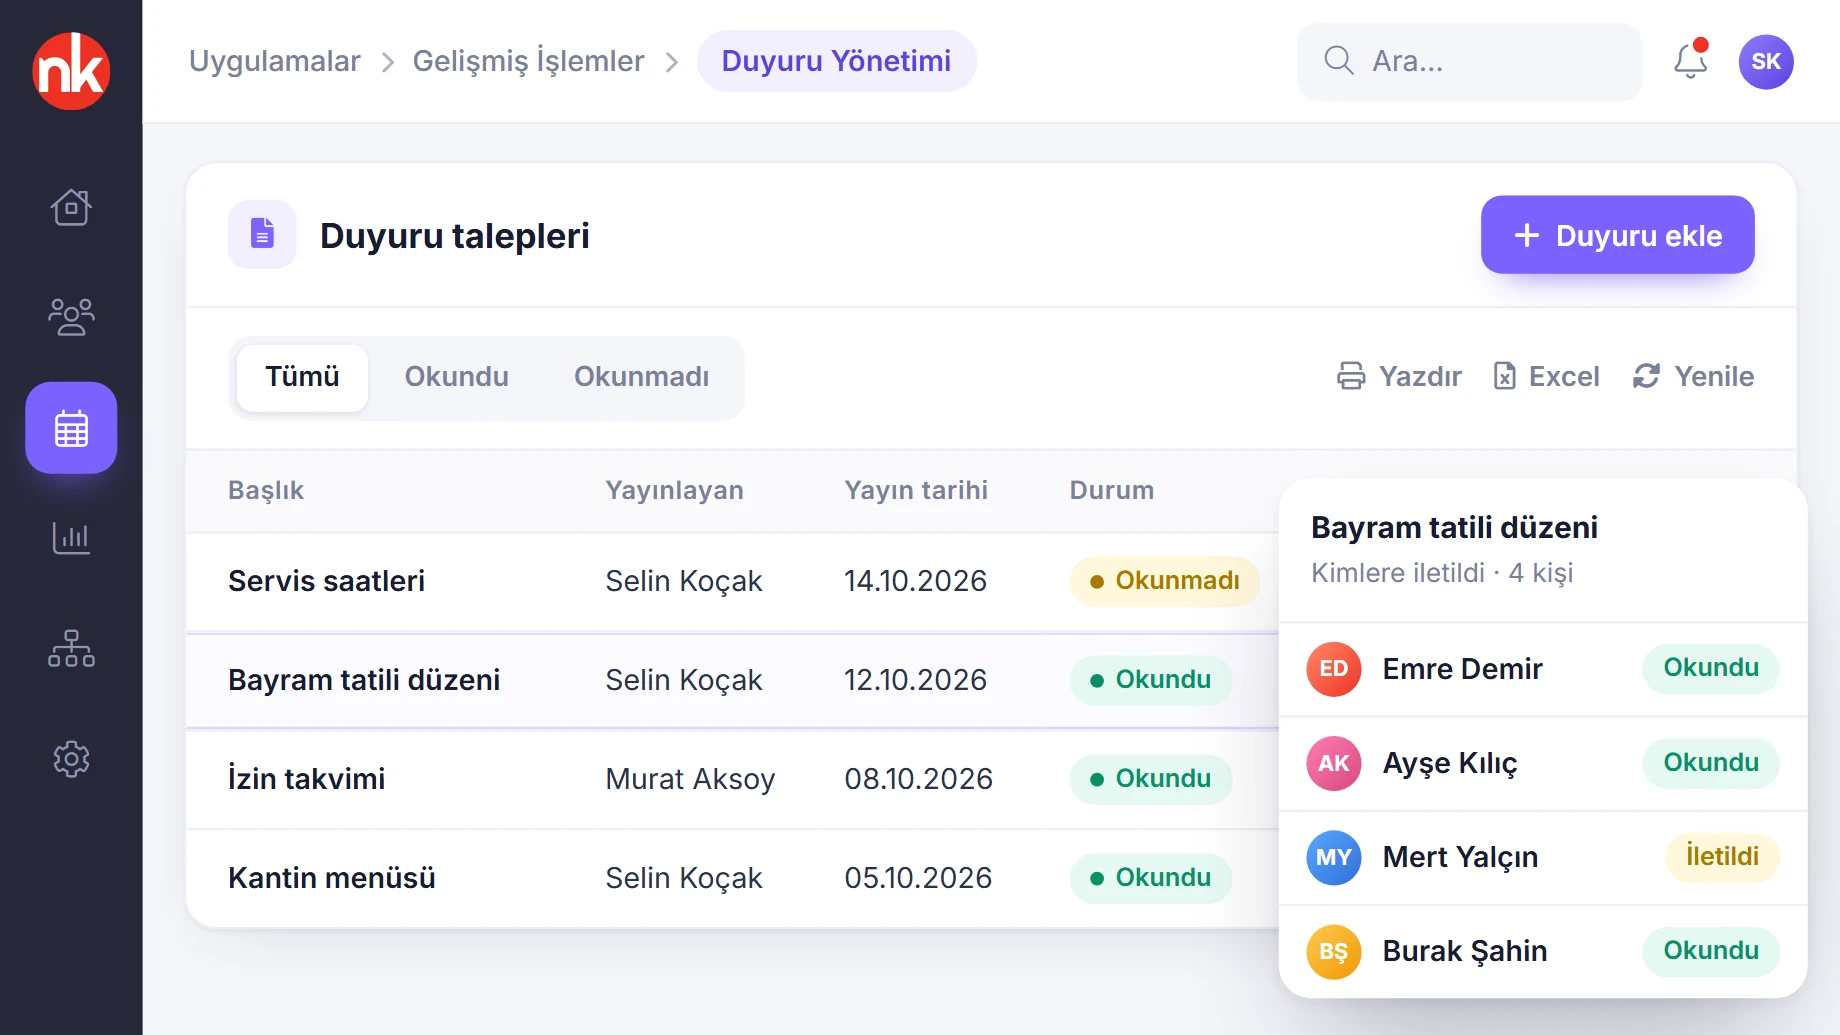Click the Yenile refresh button

[x=1693, y=376]
